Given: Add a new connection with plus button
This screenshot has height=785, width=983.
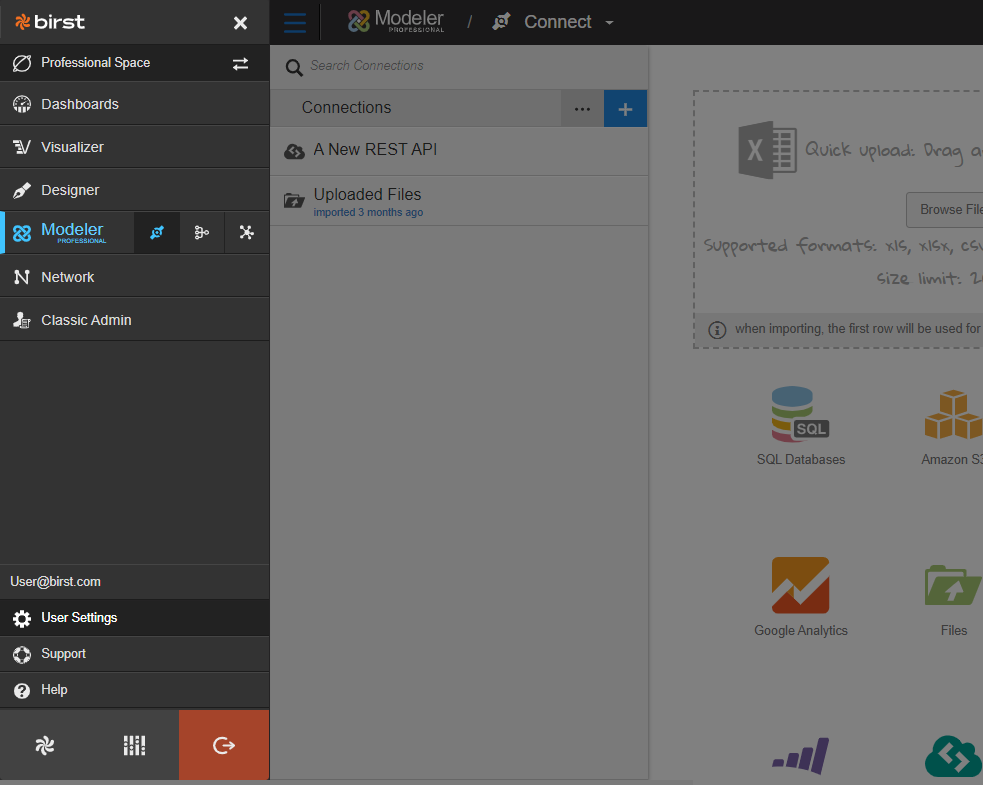Looking at the screenshot, I should (625, 108).
